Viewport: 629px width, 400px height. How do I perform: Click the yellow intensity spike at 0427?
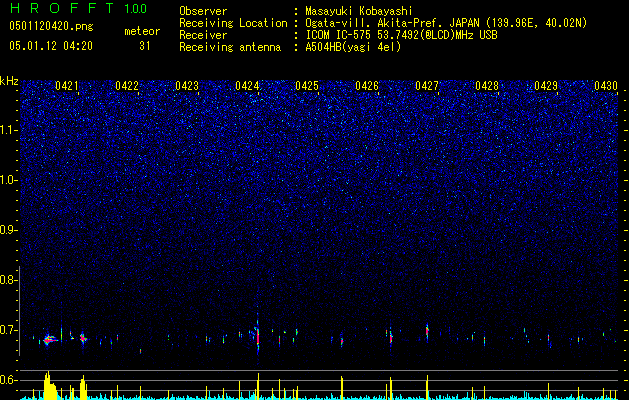427,387
